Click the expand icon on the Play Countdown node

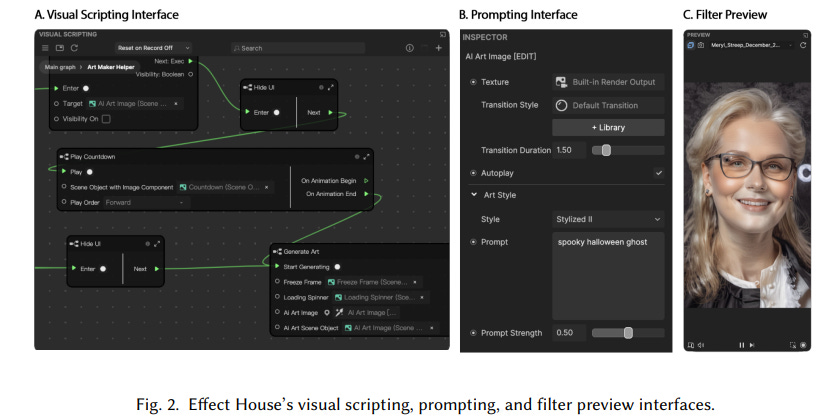(366, 157)
